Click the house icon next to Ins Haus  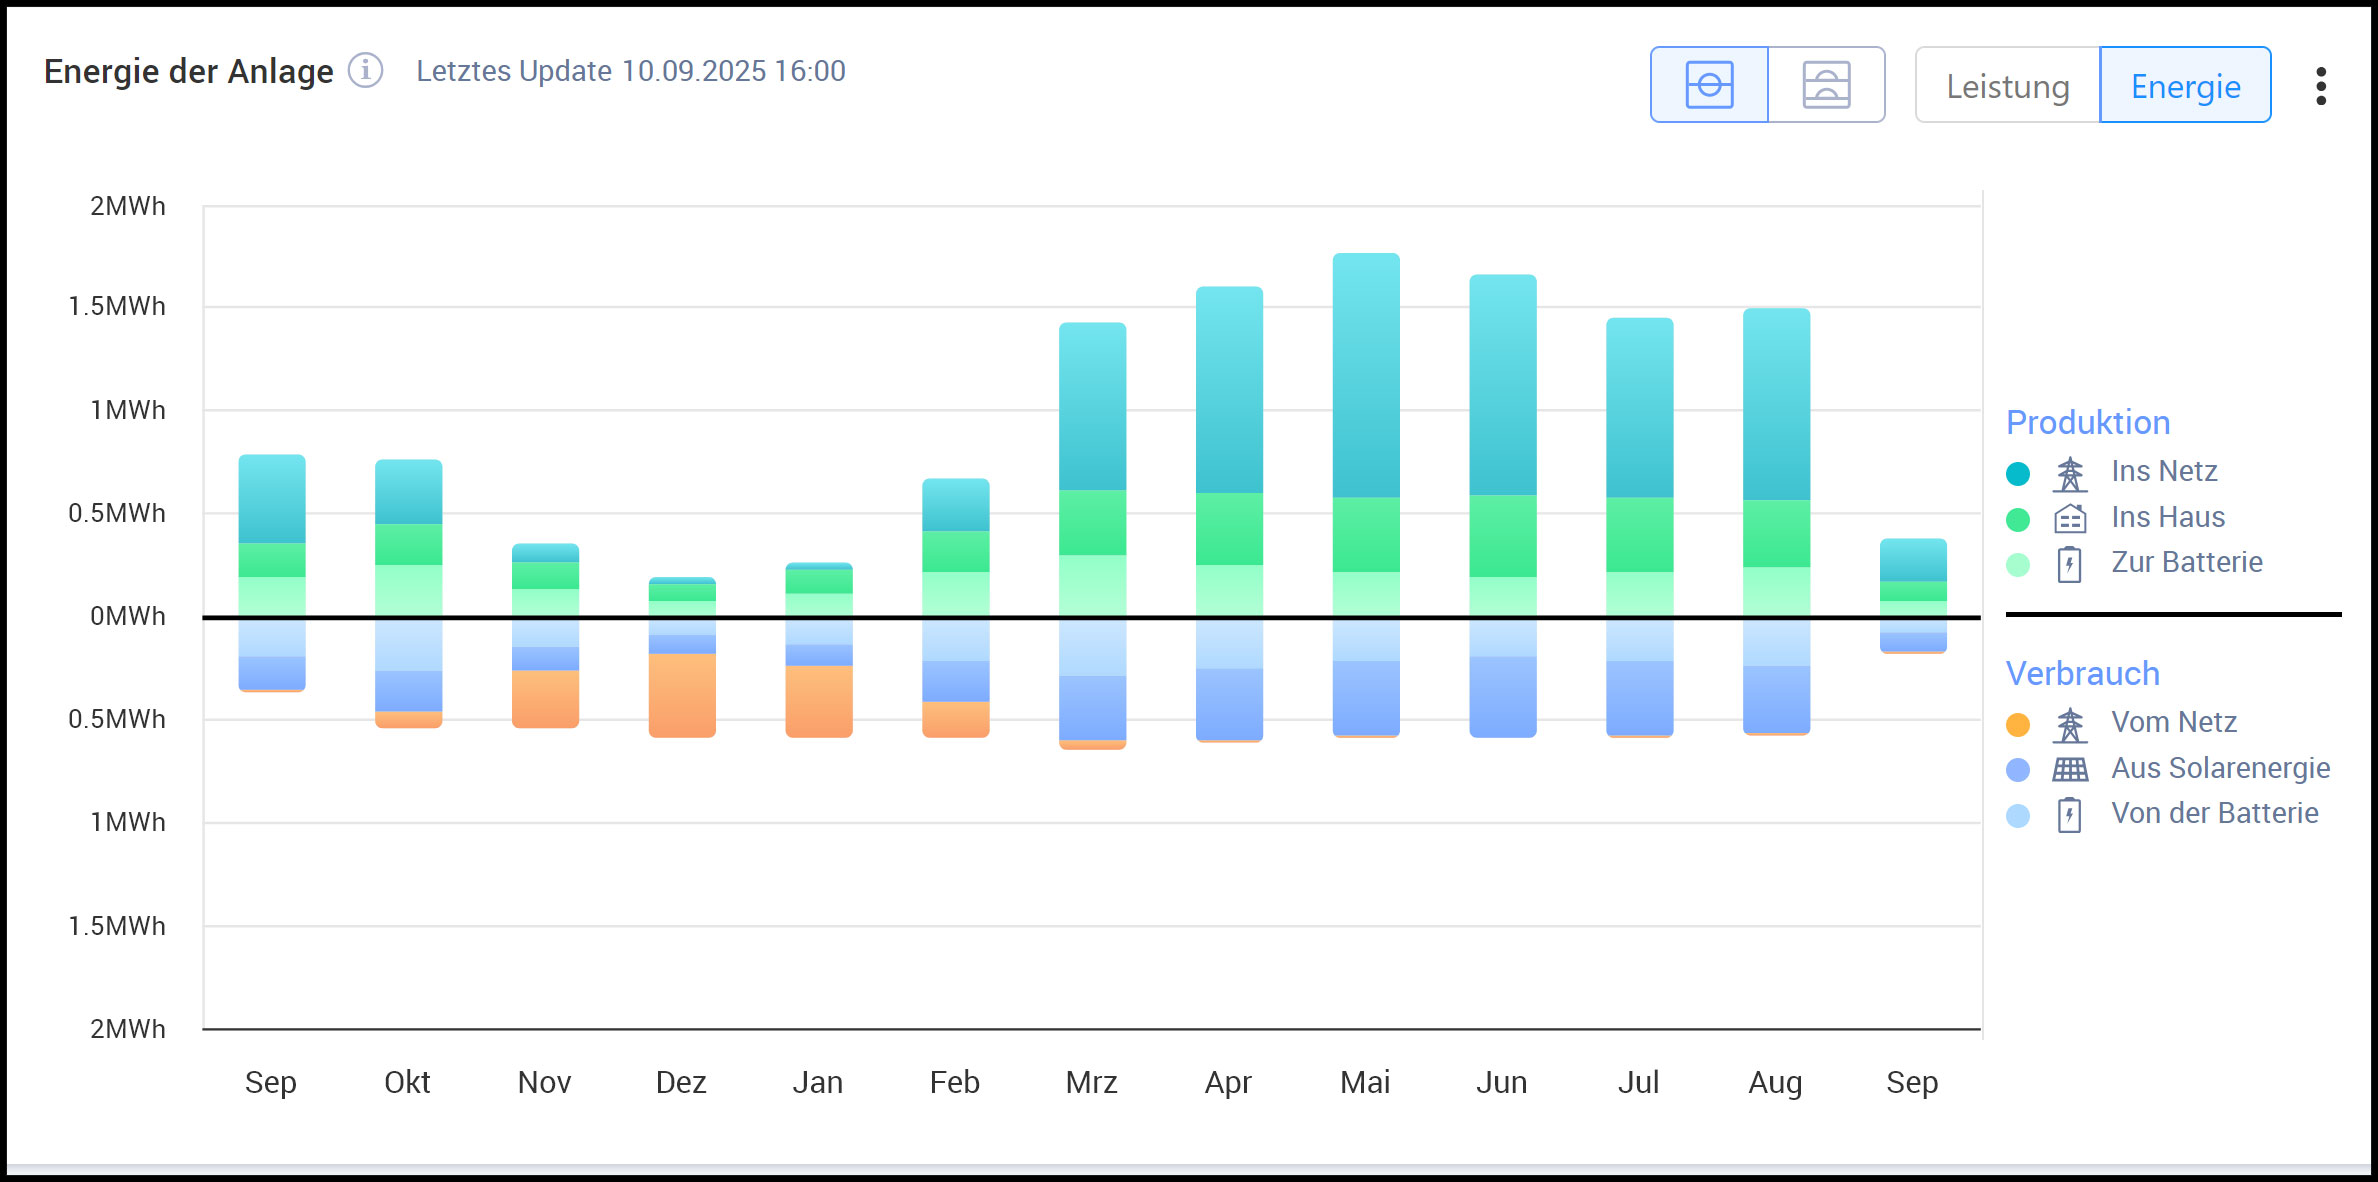click(x=2069, y=519)
